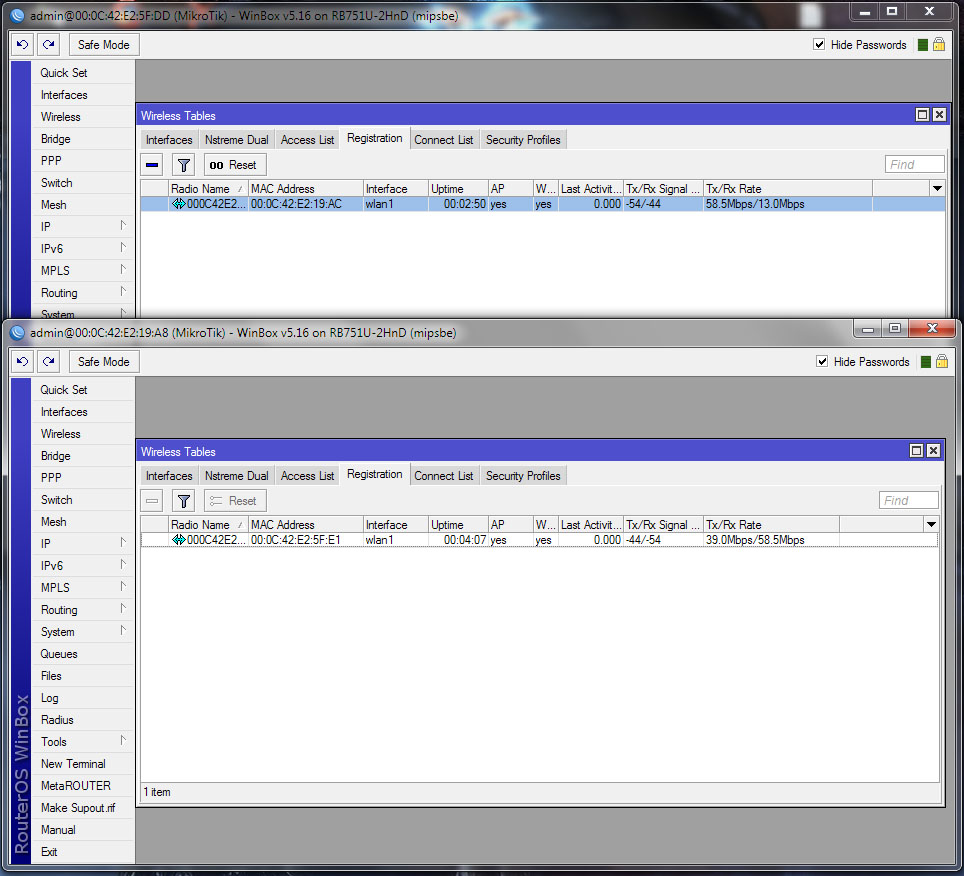Close the bottom Wireless Tables panel

[933, 451]
